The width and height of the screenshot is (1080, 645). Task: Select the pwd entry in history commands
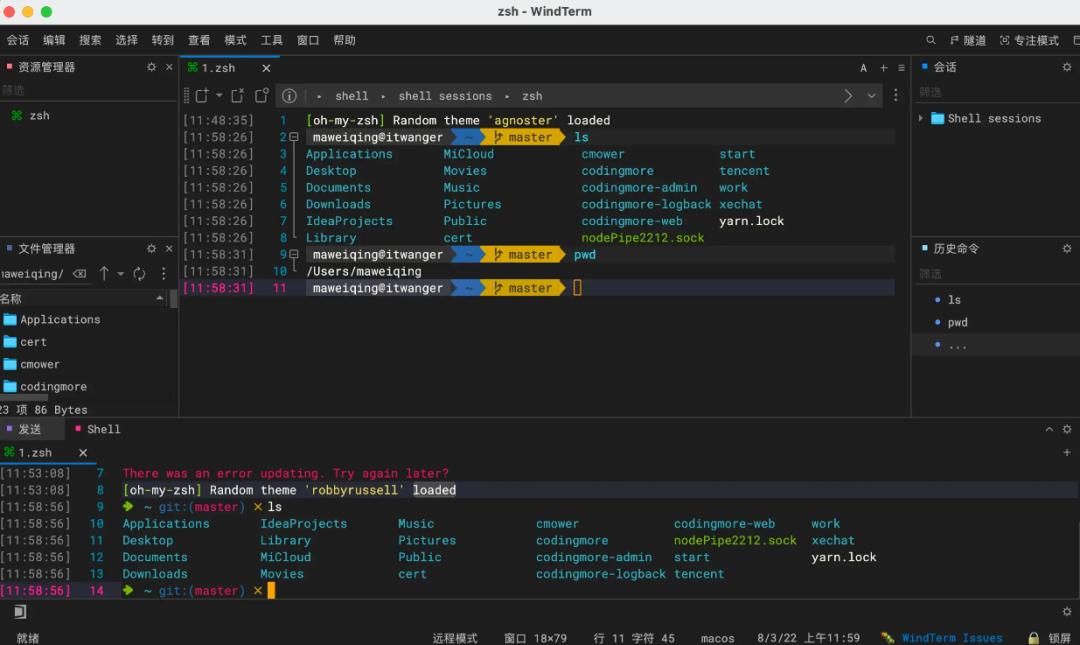957,322
